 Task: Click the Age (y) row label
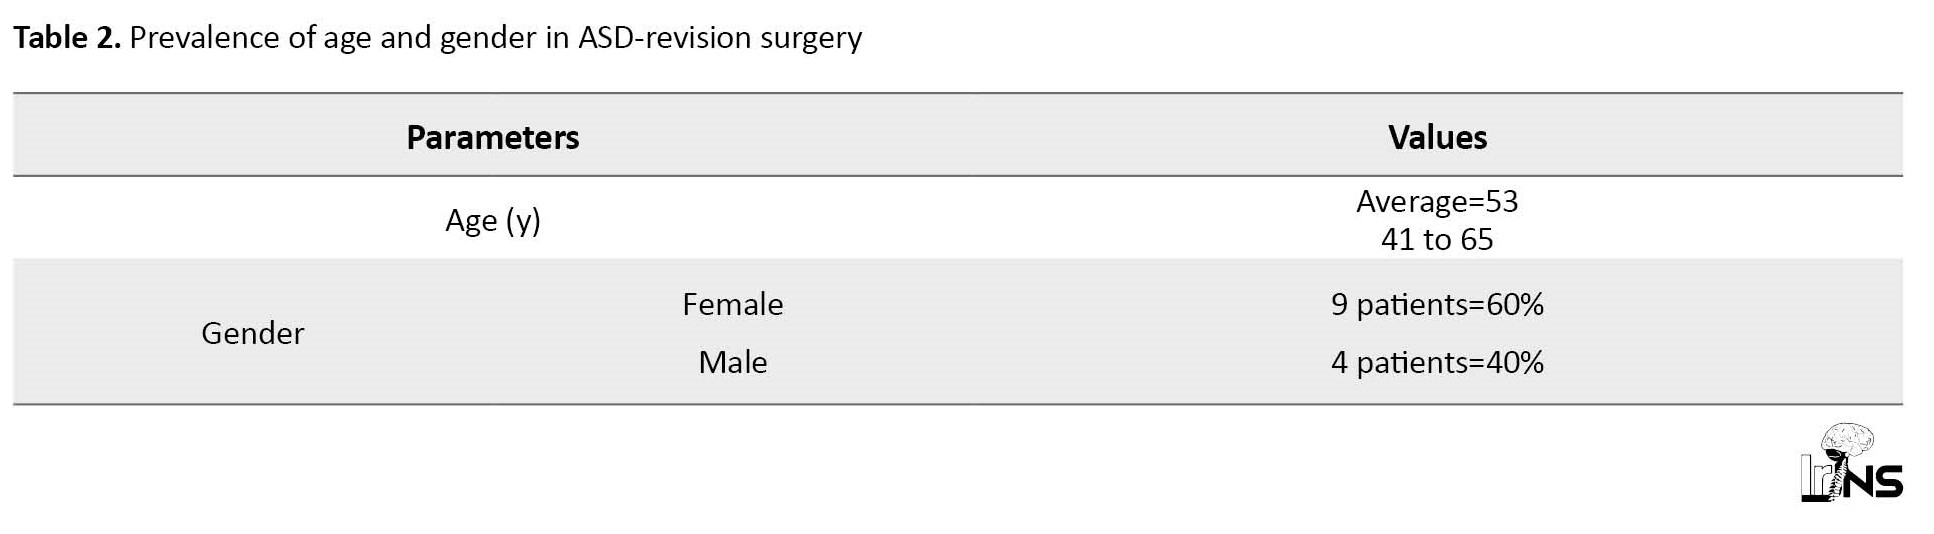coord(492,220)
